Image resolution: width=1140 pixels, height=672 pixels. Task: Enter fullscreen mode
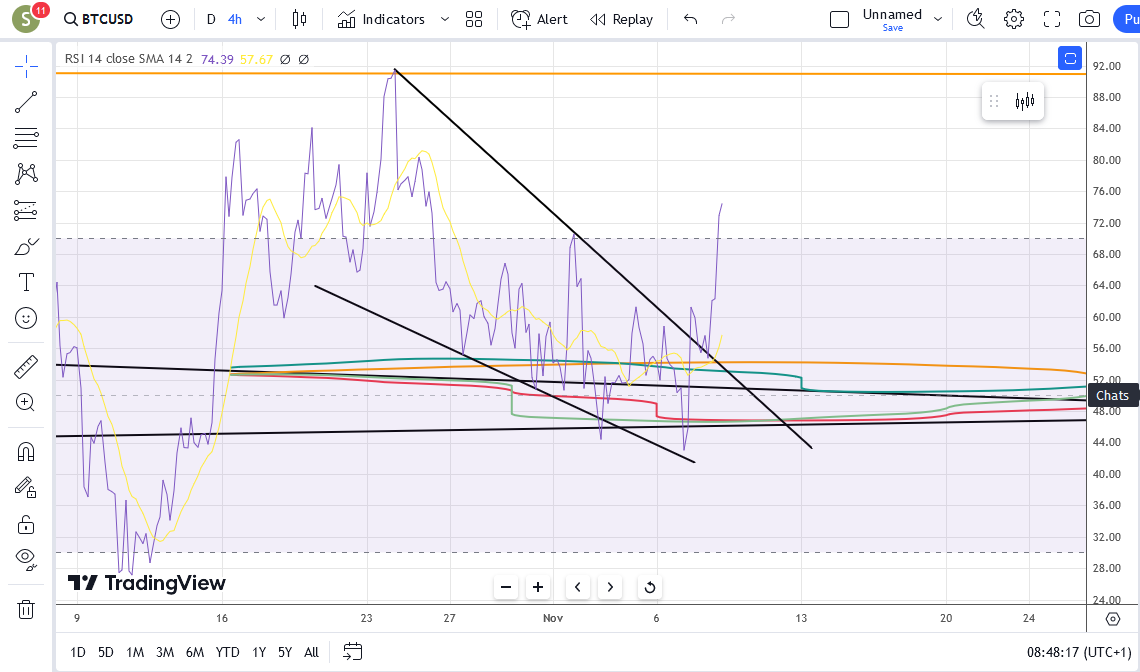pos(1051,20)
